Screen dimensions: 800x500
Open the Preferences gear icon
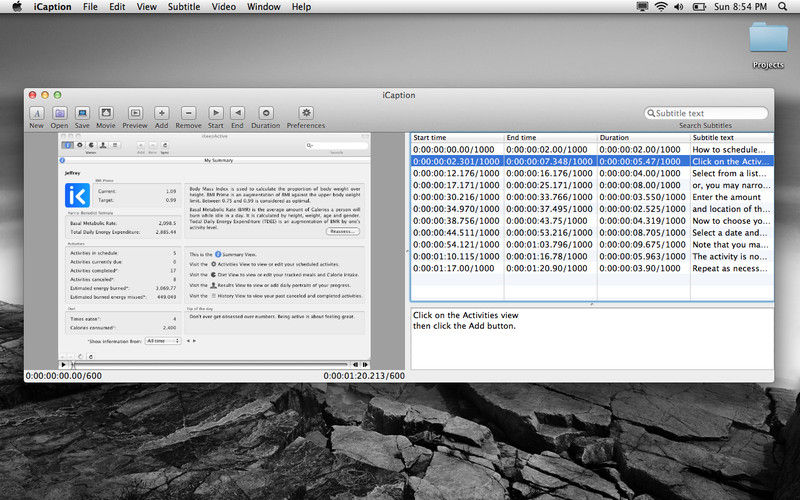pos(306,113)
